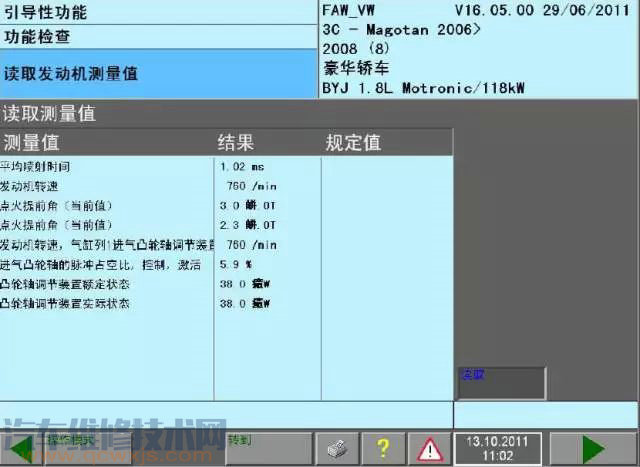Screen dimensions: 640x467
Task: Click the 规定值 column header
Action: click(353, 143)
